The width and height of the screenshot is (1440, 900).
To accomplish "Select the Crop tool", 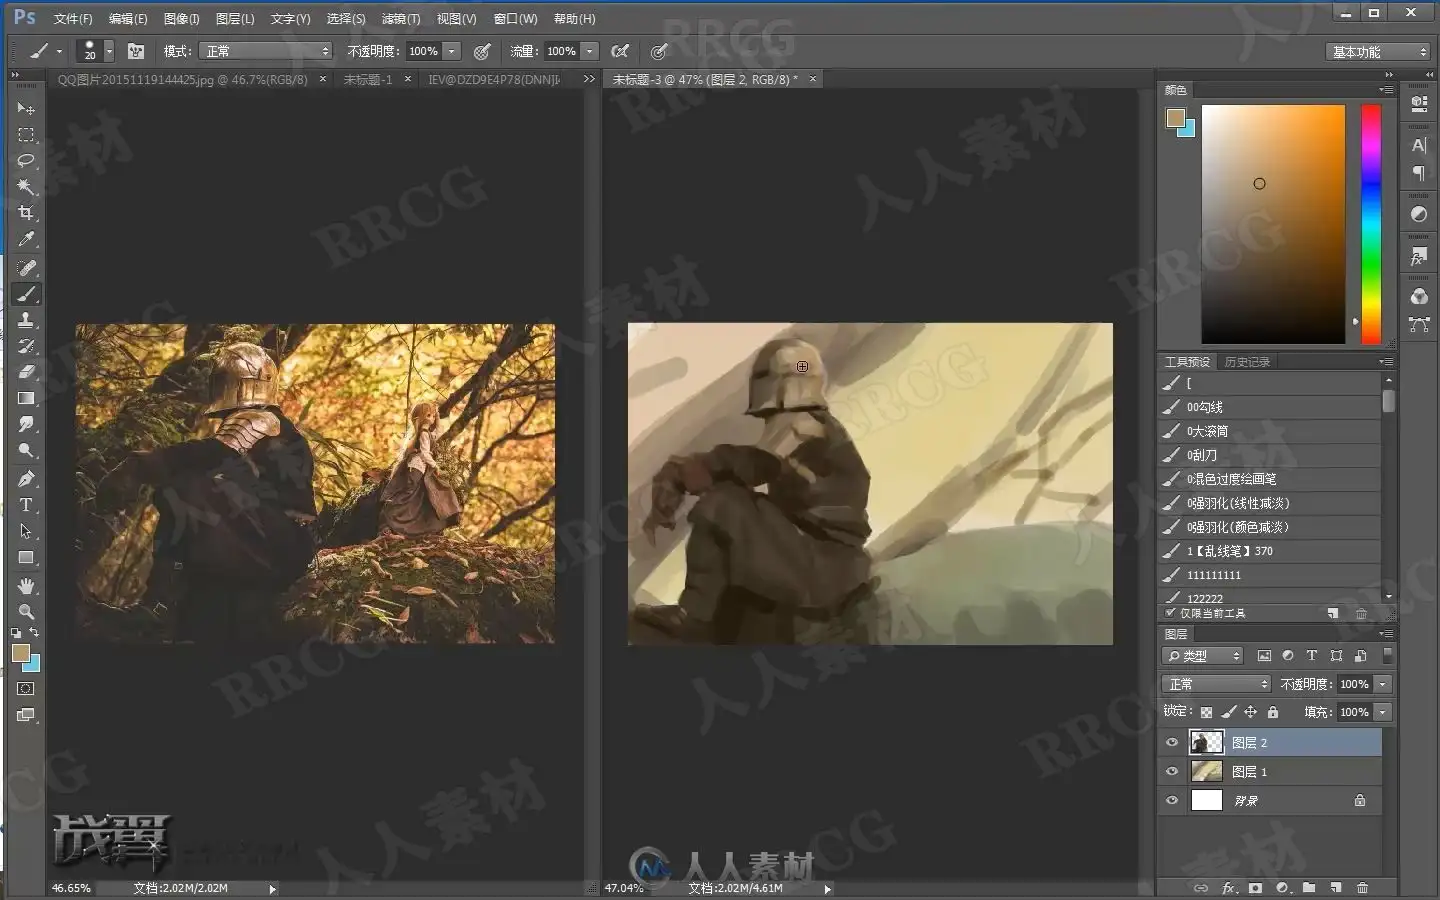I will [26, 212].
